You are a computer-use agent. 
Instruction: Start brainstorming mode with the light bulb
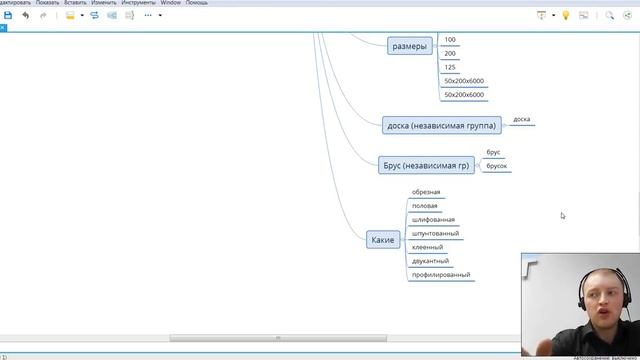(566, 16)
